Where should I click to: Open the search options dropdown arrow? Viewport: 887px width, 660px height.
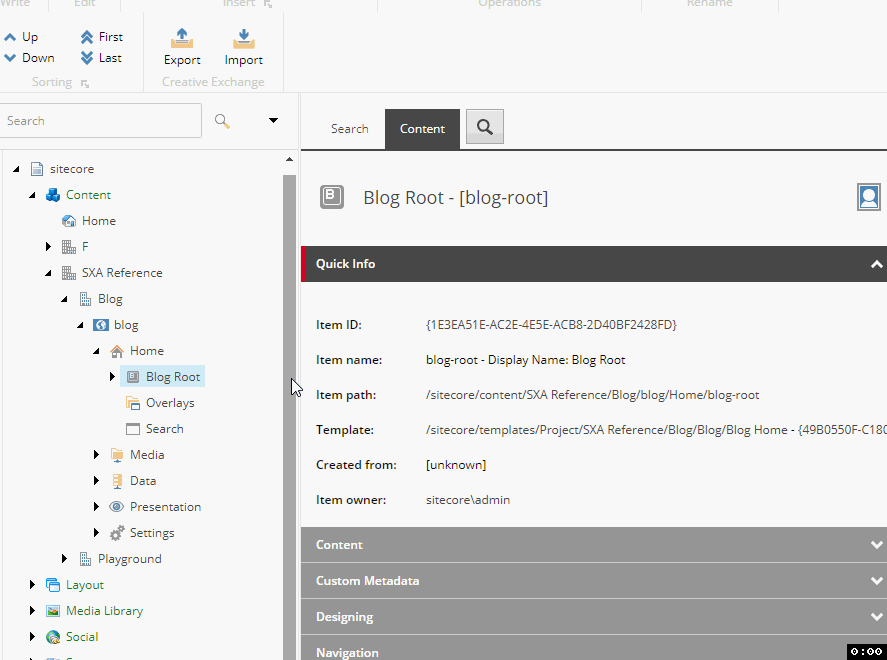coord(271,120)
